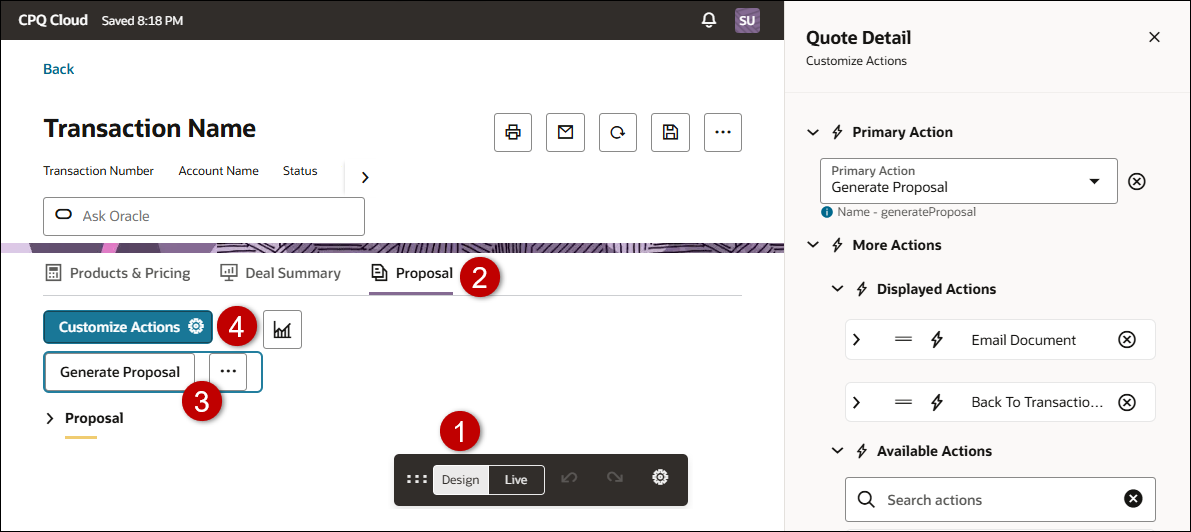
Task: Switch to Design mode
Action: click(461, 480)
